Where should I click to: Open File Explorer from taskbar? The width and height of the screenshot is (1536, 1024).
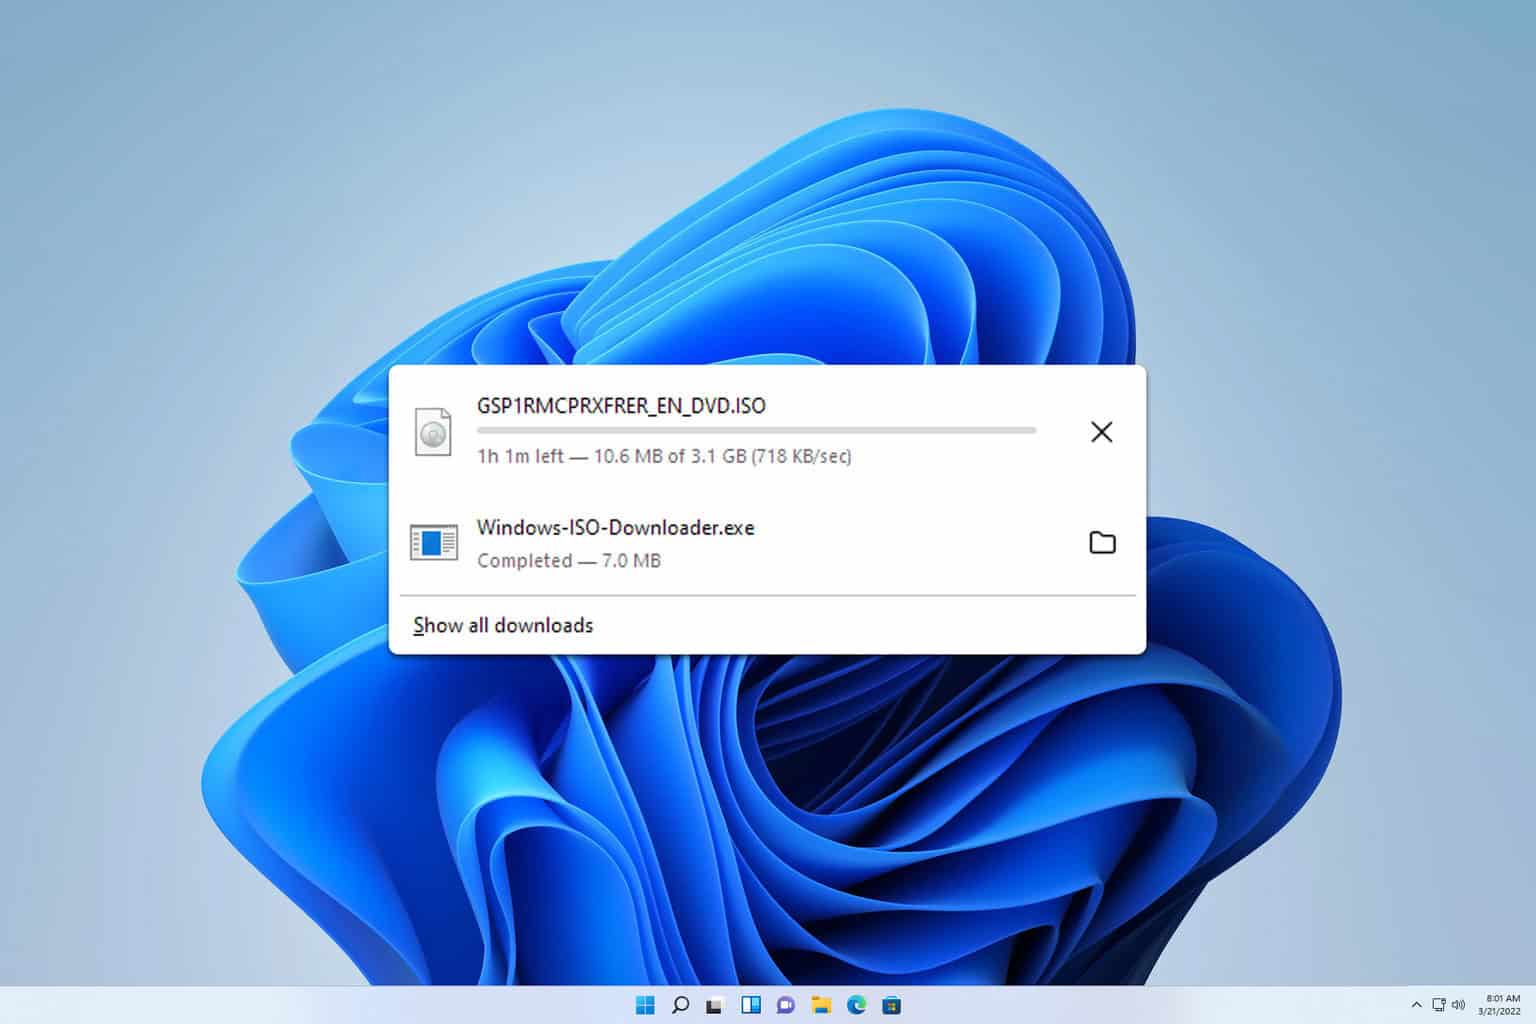point(821,1005)
